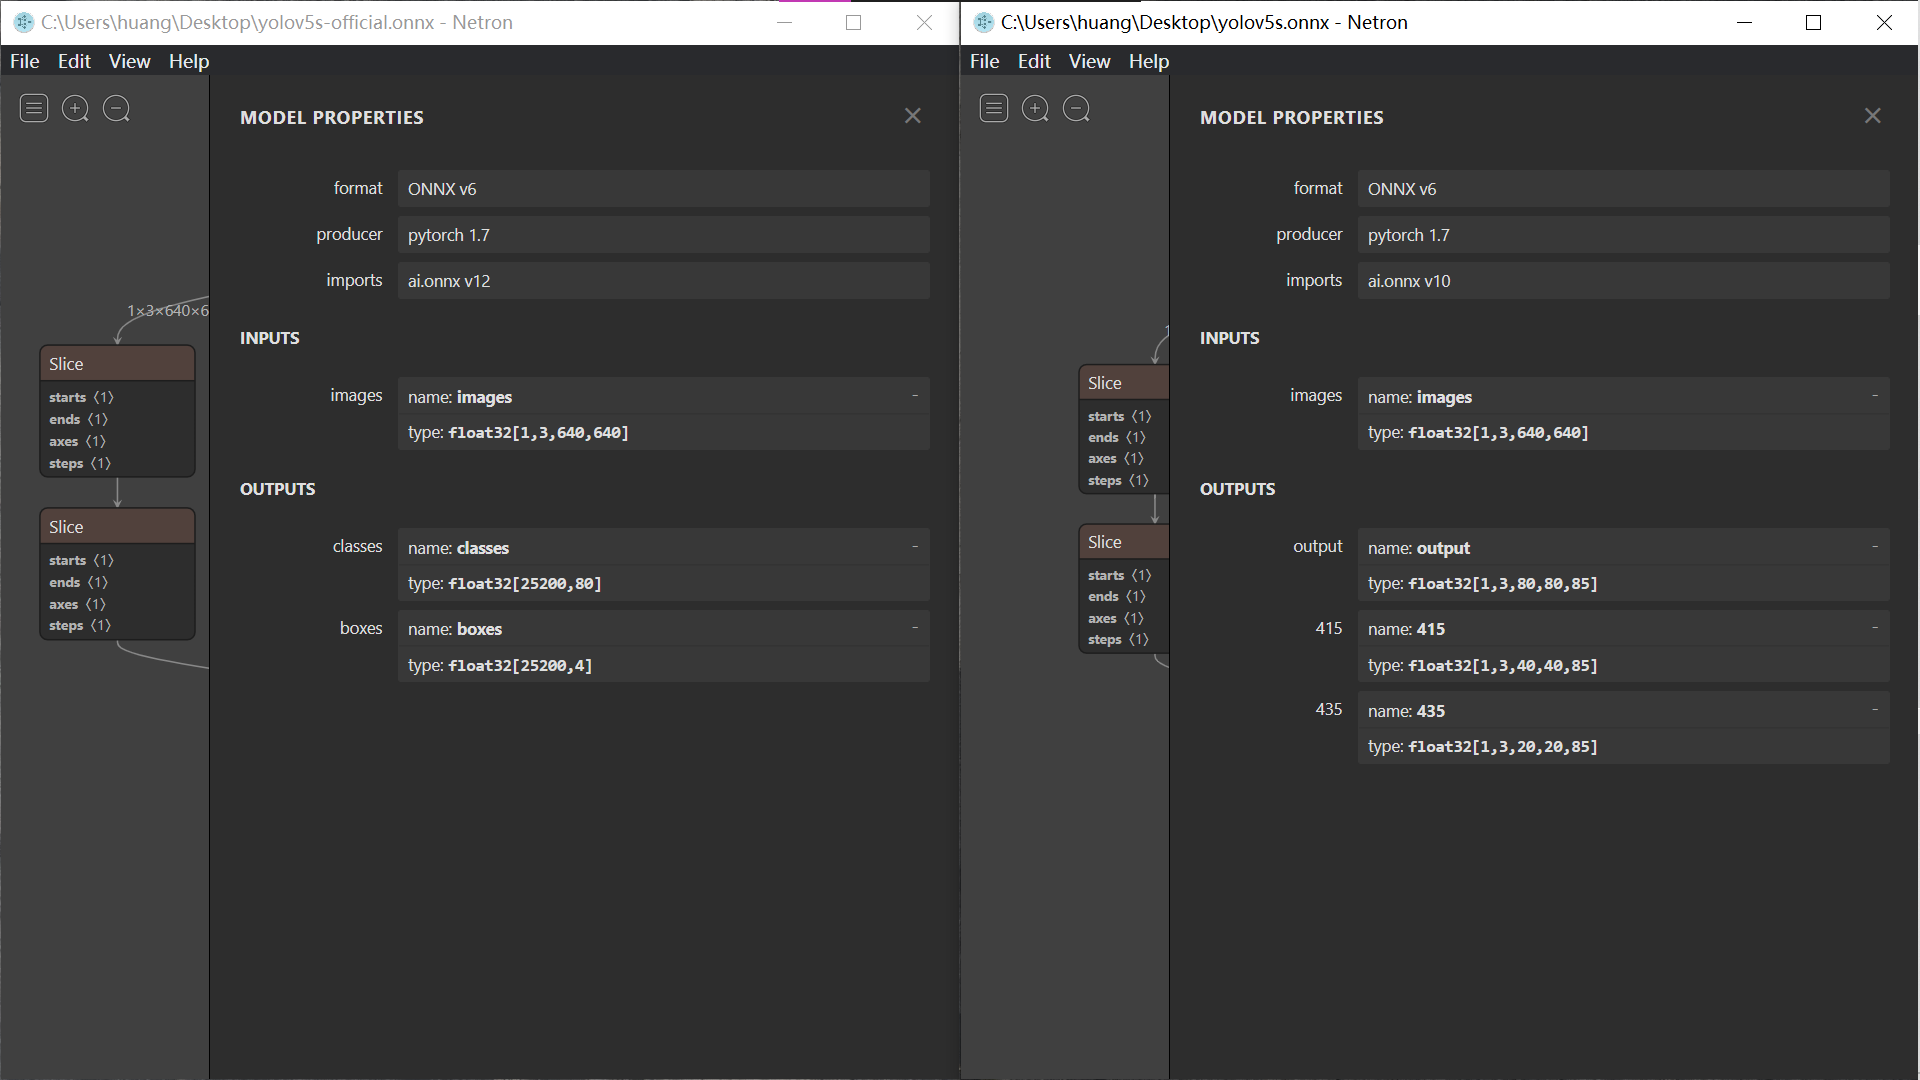The height and width of the screenshot is (1080, 1920).
Task: Open View menu in yolov5s.onnx window
Action: [x=1090, y=61]
